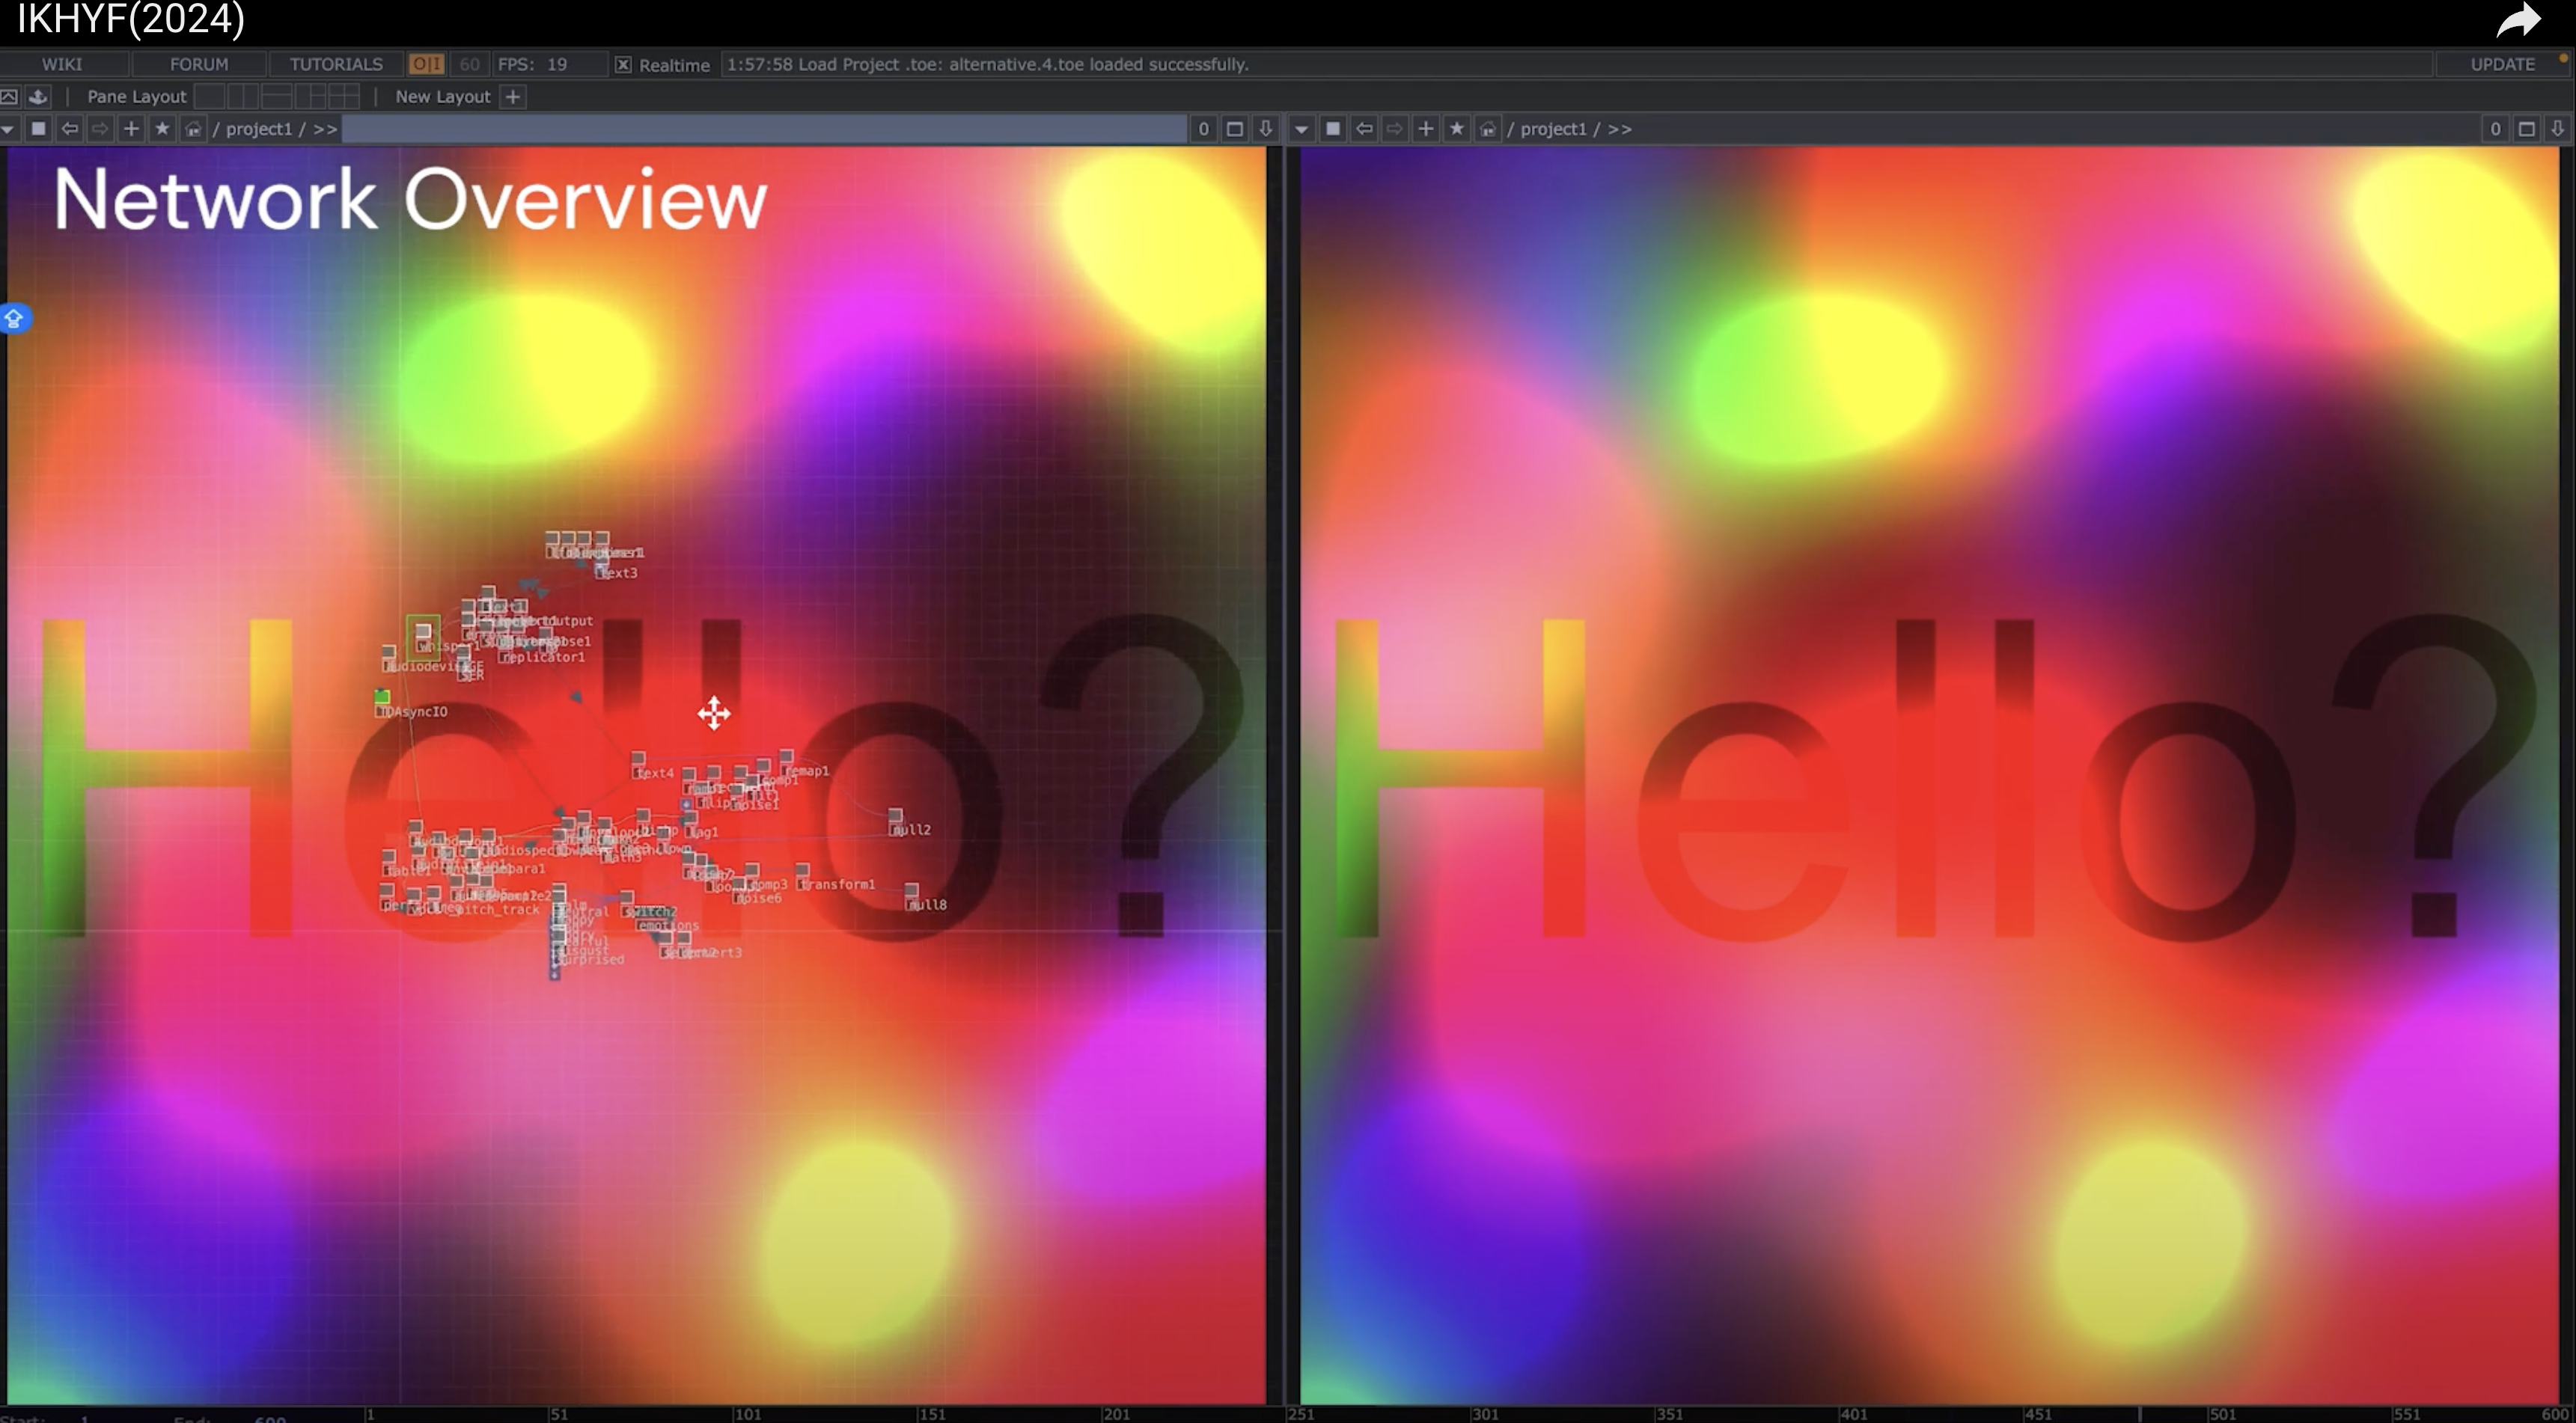Toggle the palette browser icon
This screenshot has height=1423, width=2576.
pos(9,97)
